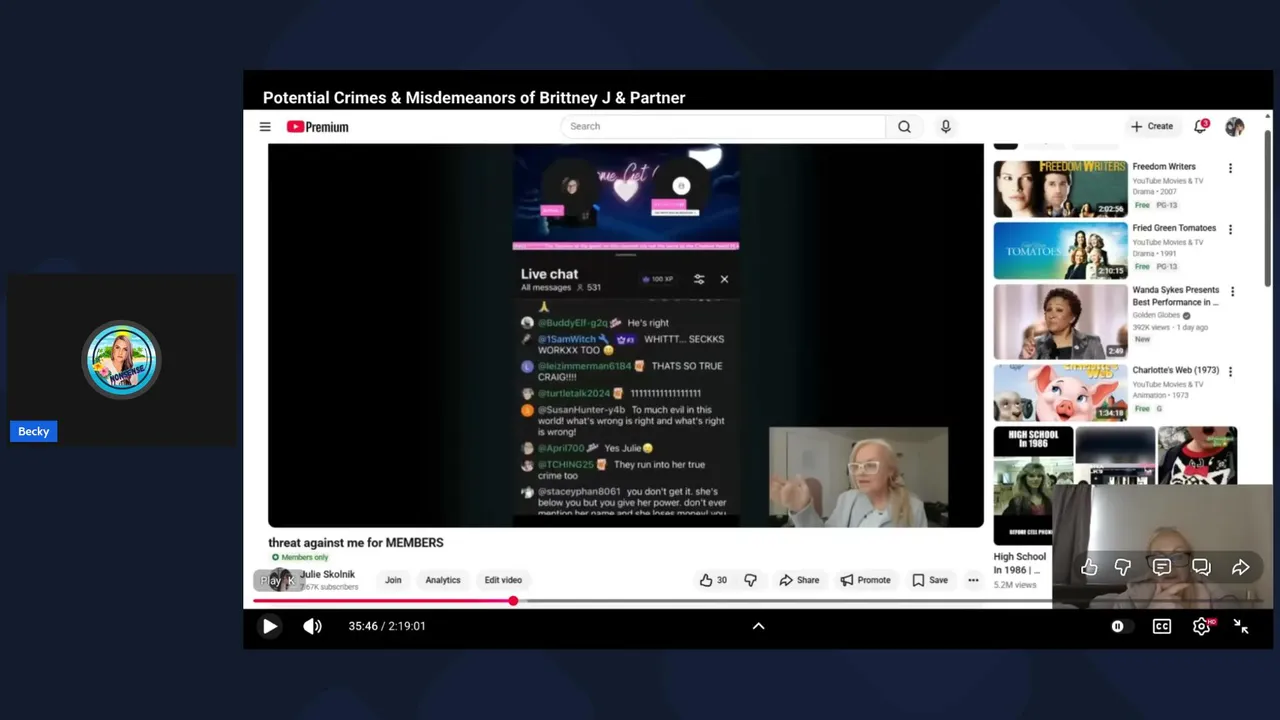
Task: Mute the player volume speaker icon
Action: 313,626
